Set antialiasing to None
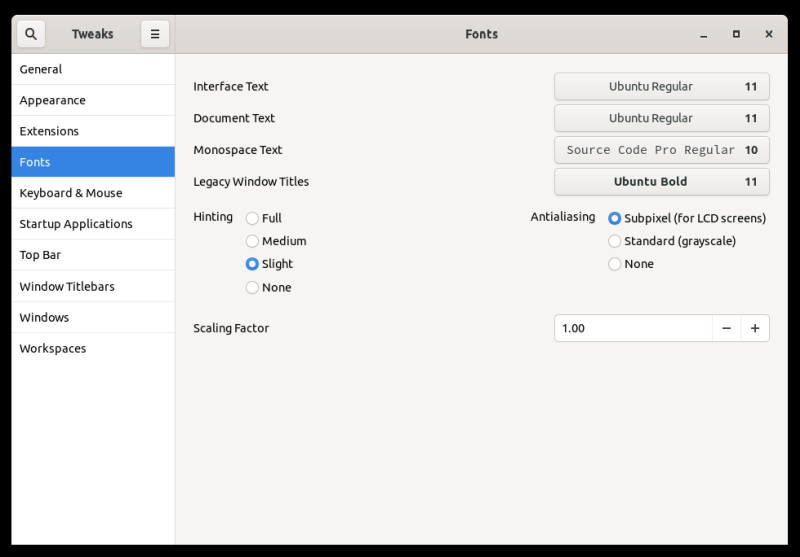800x557 pixels. [615, 264]
